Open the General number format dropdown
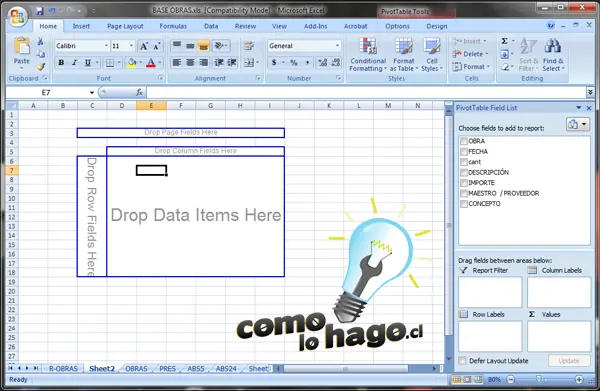The height and width of the screenshot is (391, 600). click(337, 46)
